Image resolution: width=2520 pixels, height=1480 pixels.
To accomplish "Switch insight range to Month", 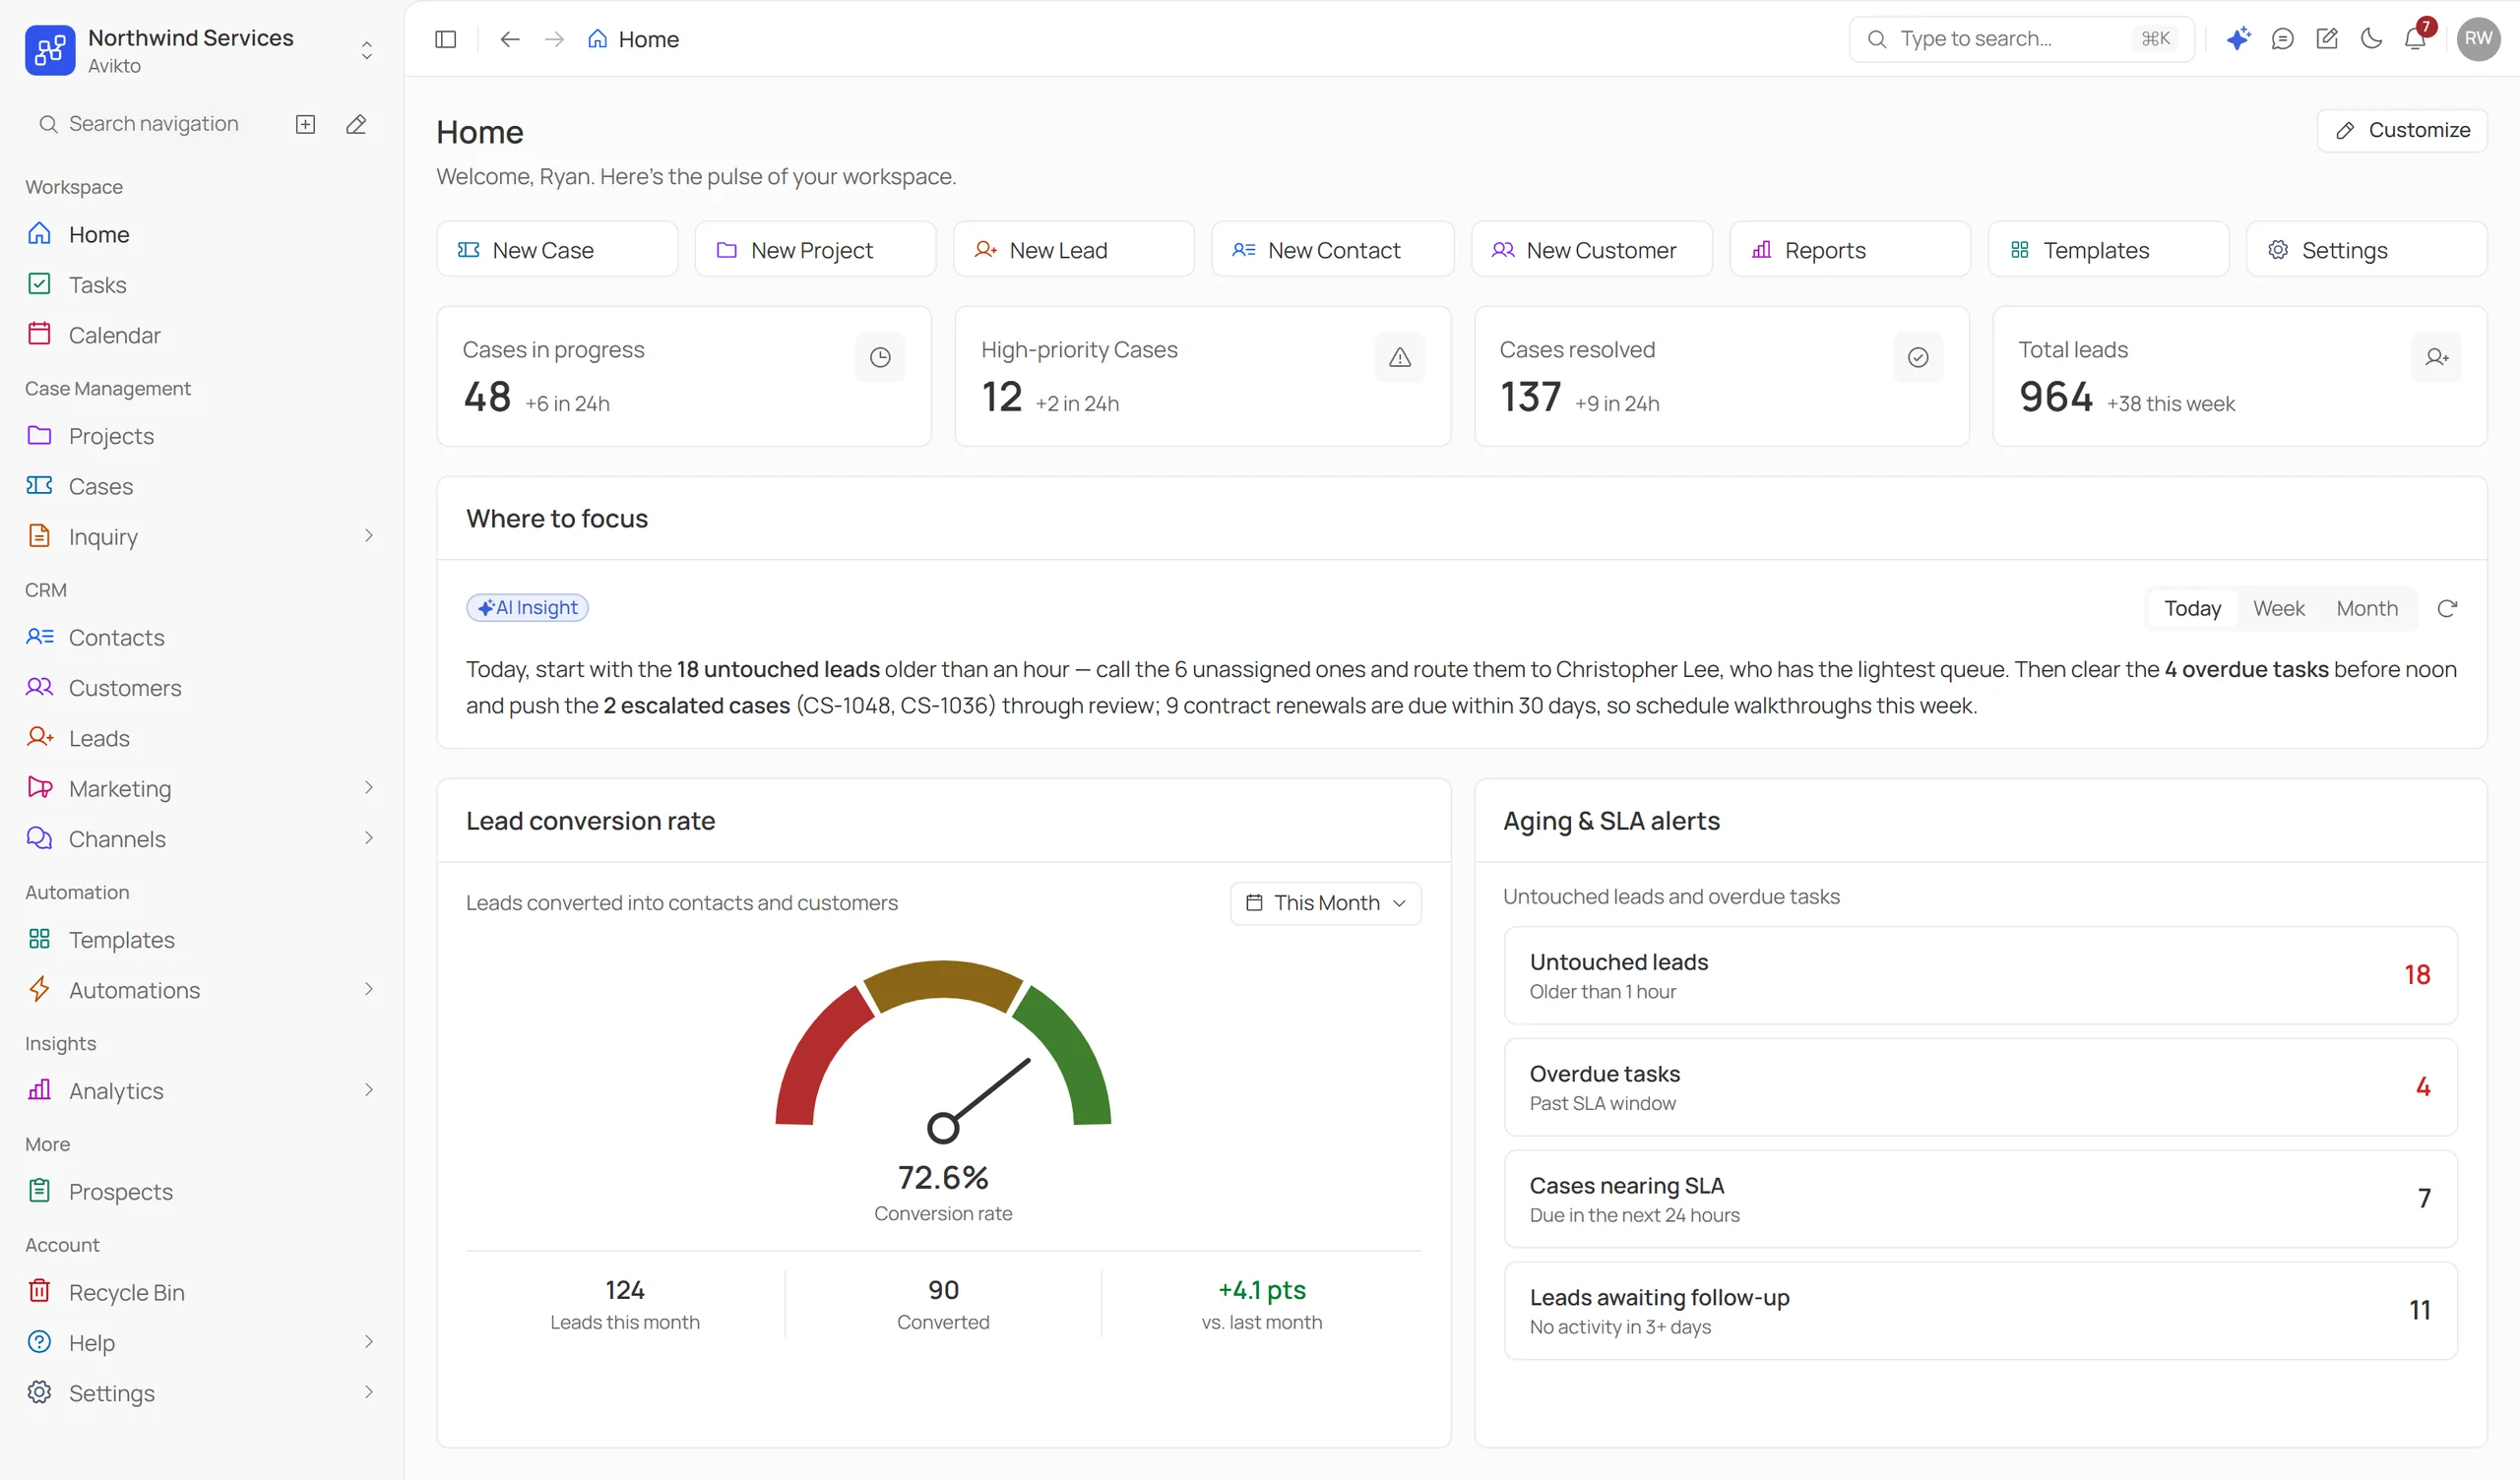I will (2366, 608).
